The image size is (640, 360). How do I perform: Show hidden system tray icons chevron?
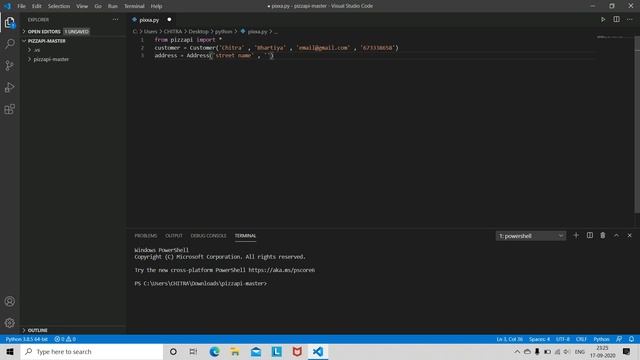click(517, 351)
